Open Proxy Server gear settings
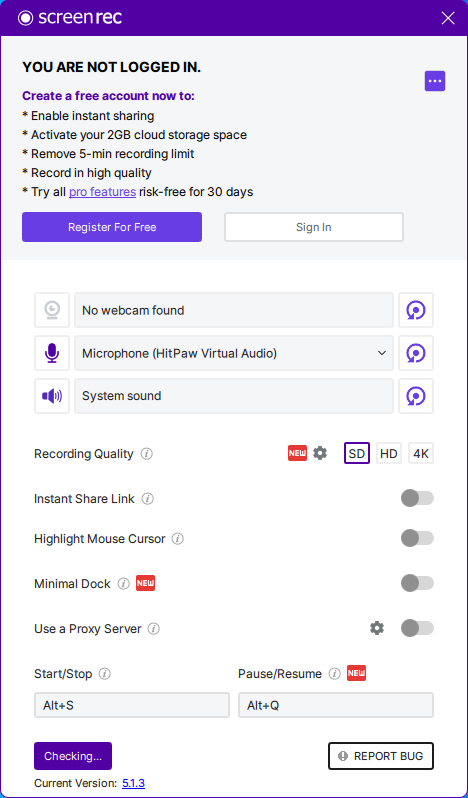The width and height of the screenshot is (468, 798). point(377,629)
